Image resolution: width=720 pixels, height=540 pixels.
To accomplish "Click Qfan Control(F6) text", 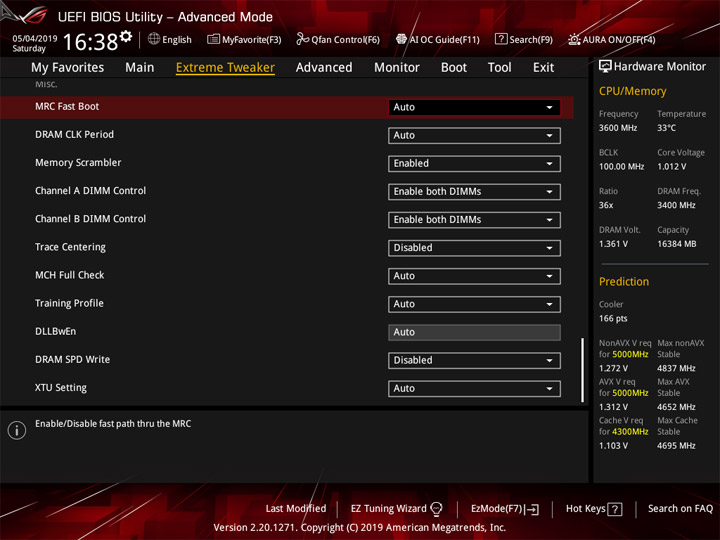I will click(x=345, y=39).
